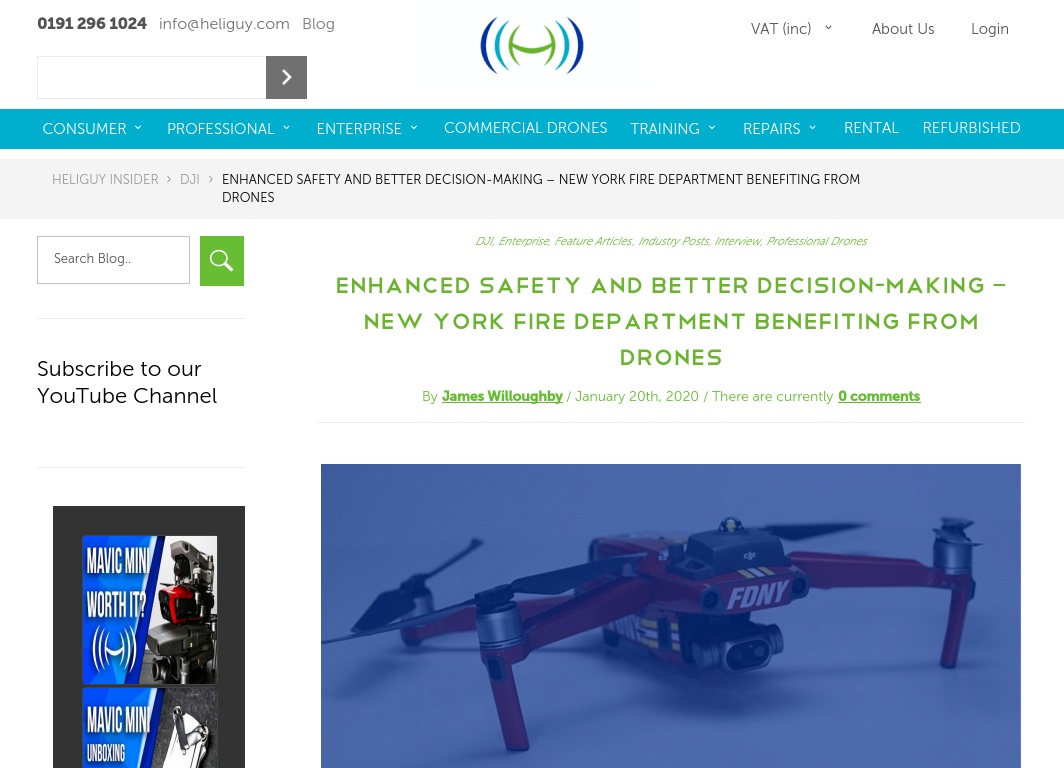This screenshot has width=1064, height=768.
Task: Focus the Search Blog input field
Action: coord(113,260)
